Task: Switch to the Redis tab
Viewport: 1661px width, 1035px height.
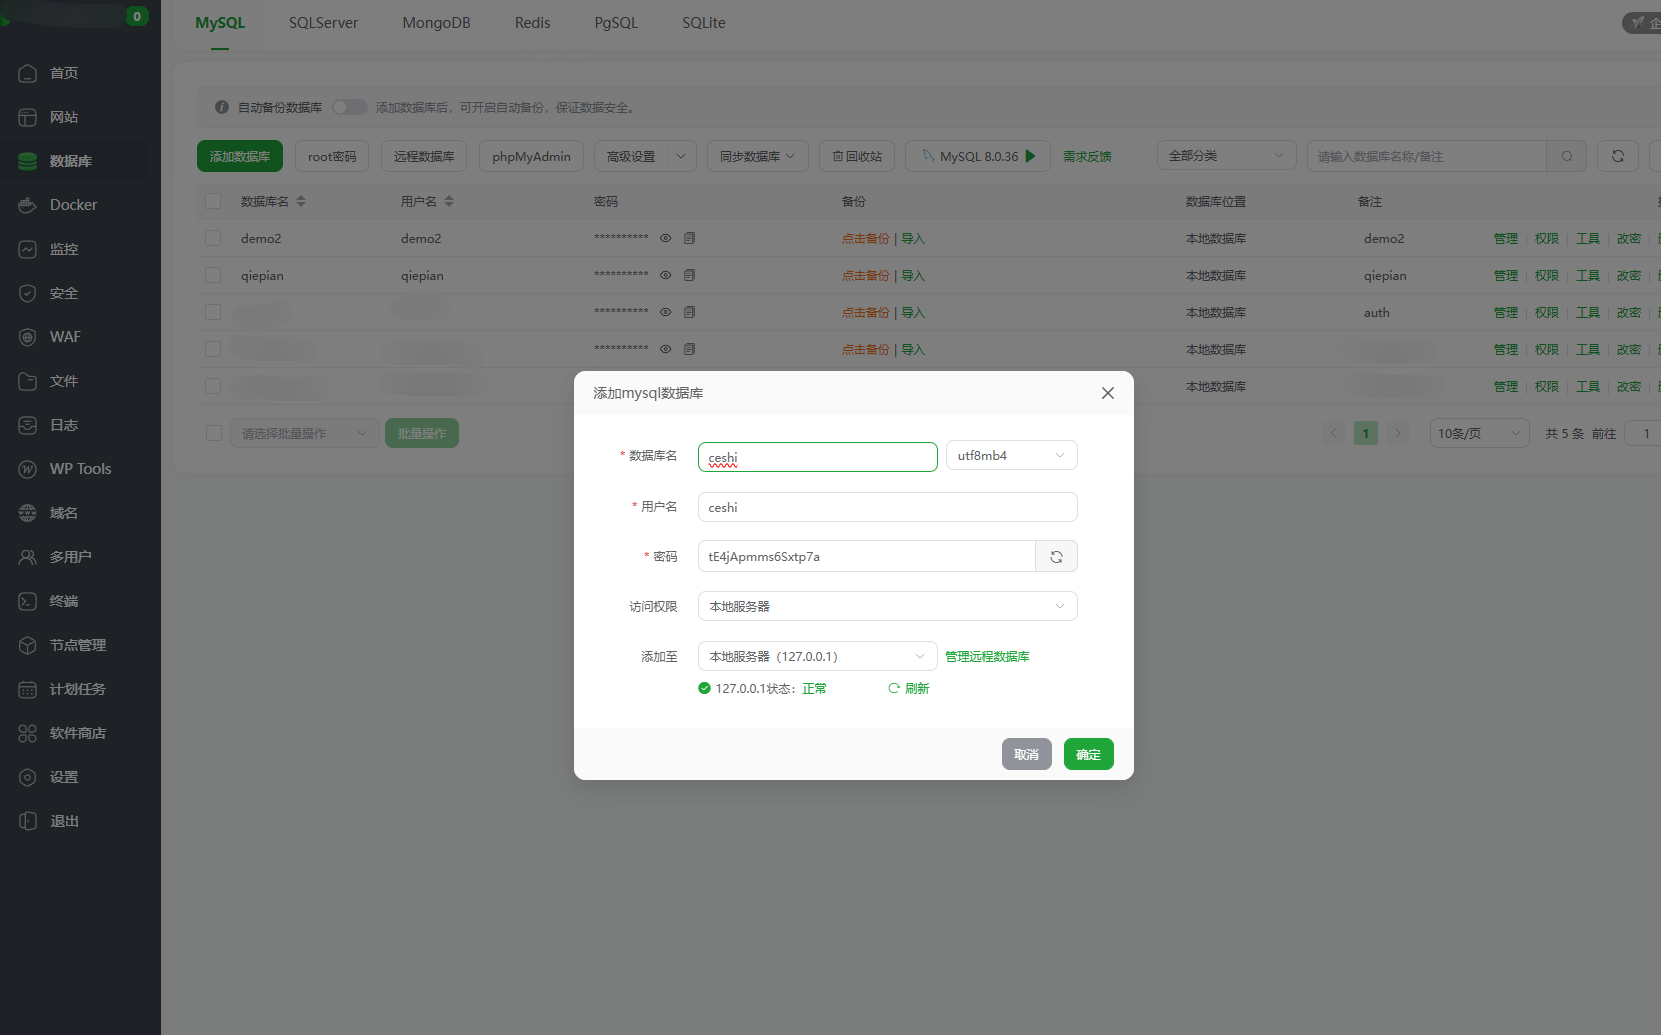Action: tap(532, 23)
